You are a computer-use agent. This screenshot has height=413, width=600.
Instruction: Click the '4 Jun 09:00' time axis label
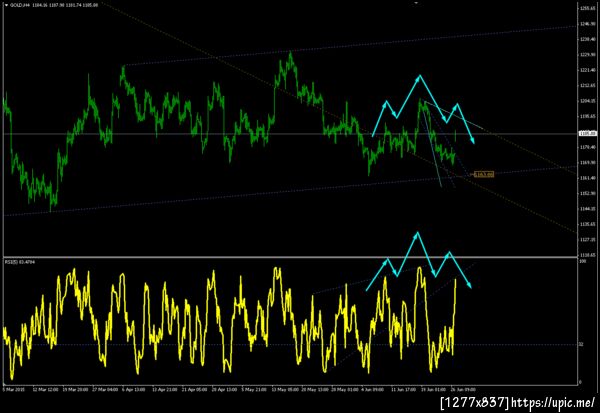tap(373, 389)
